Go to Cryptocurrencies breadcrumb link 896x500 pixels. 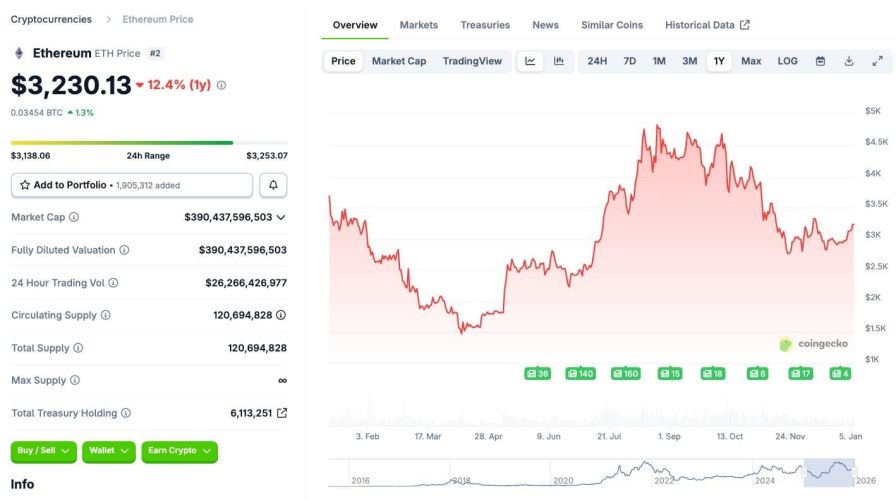click(x=51, y=19)
